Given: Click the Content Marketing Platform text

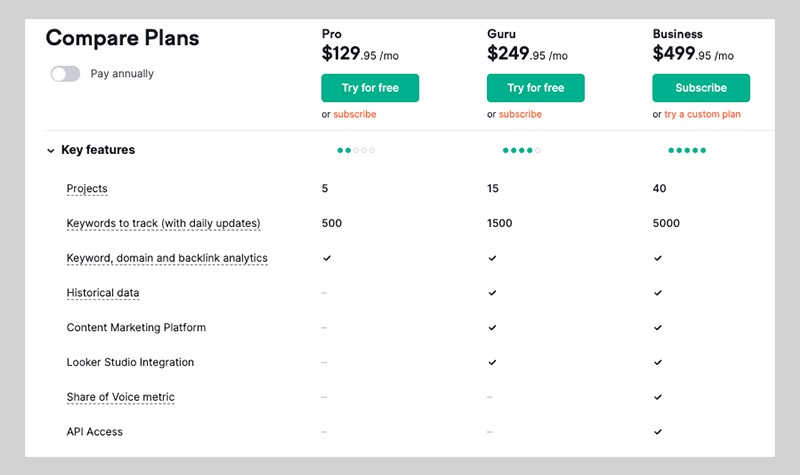Looking at the screenshot, I should (x=136, y=328).
